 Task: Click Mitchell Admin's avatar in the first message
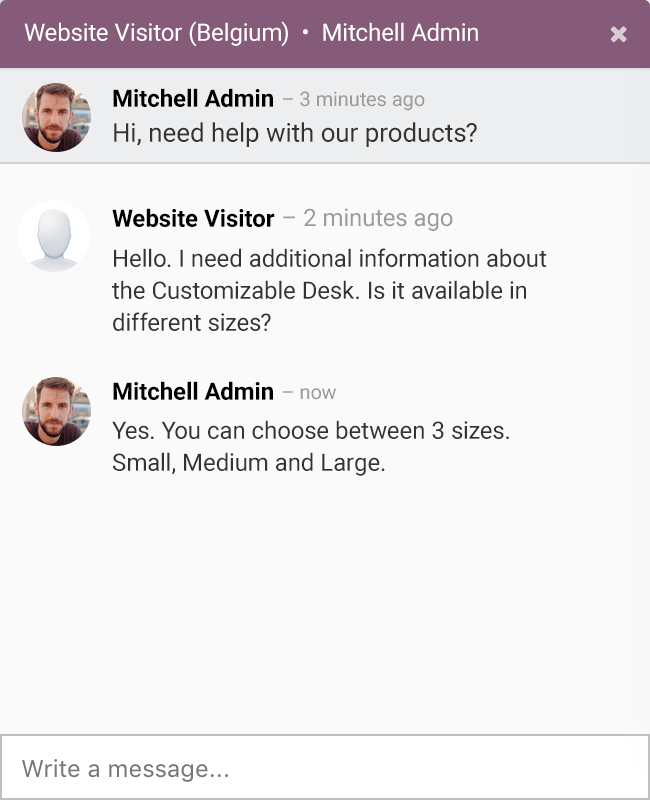(x=56, y=117)
